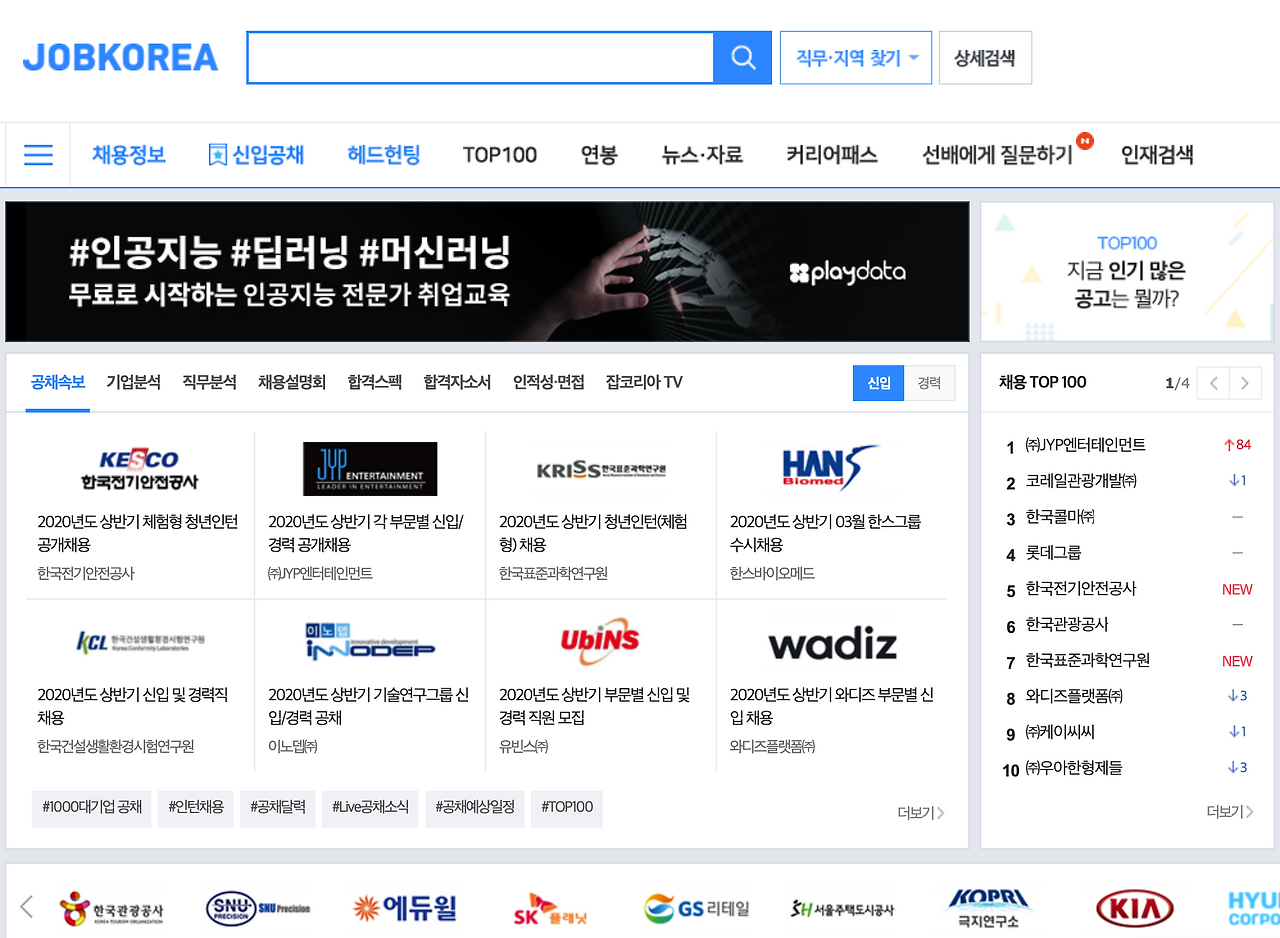The image size is (1280, 938).
Task: Open the hamburger all-menu icon
Action: 38,155
